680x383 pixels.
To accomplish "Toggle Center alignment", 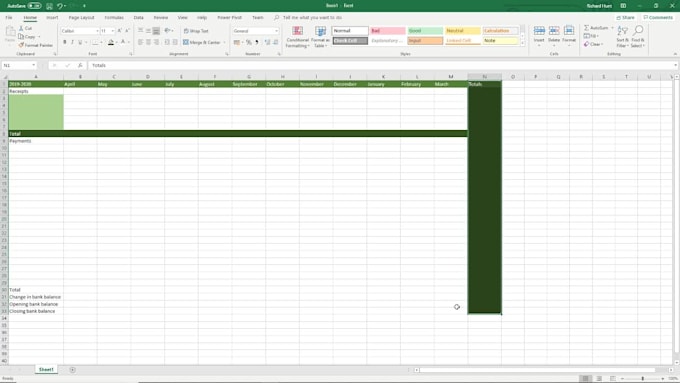I will 148,42.
